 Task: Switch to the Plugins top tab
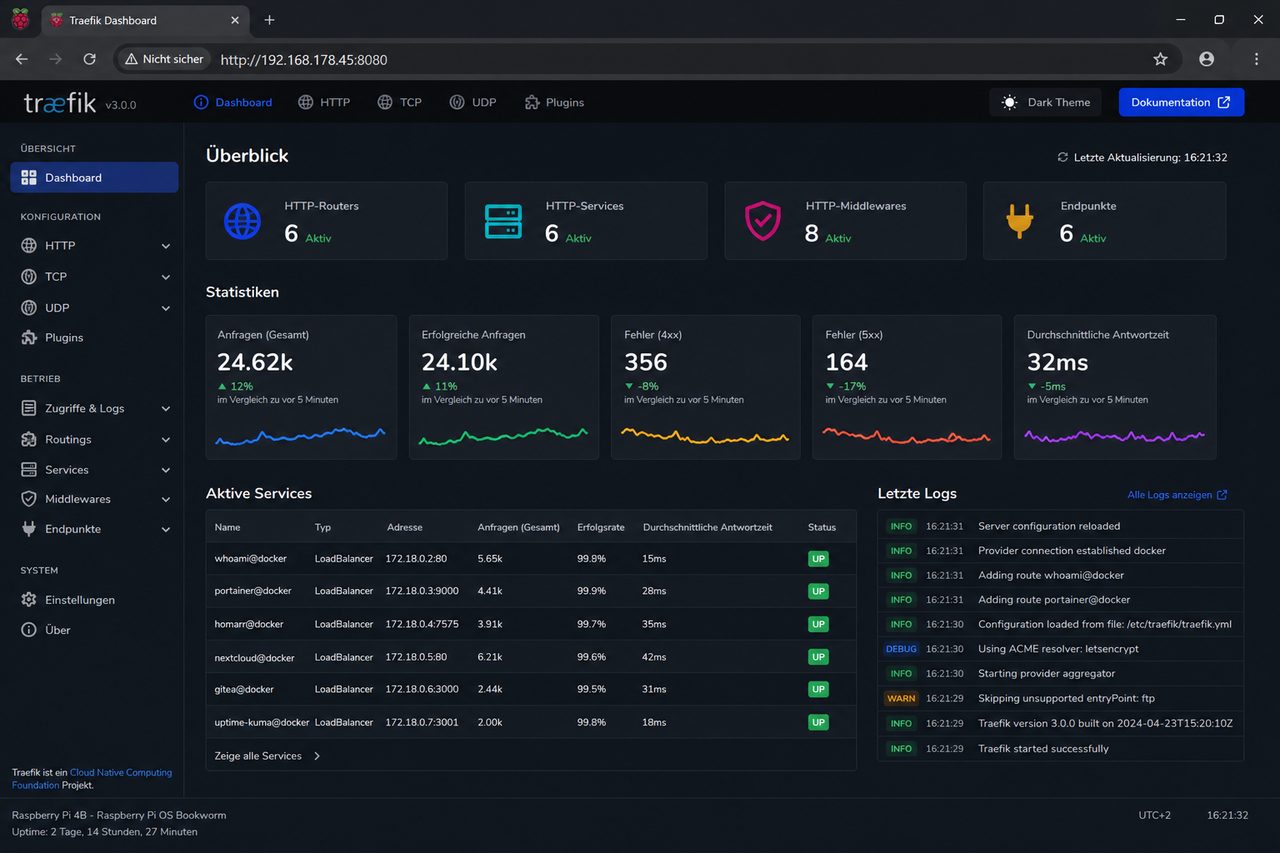click(x=553, y=102)
